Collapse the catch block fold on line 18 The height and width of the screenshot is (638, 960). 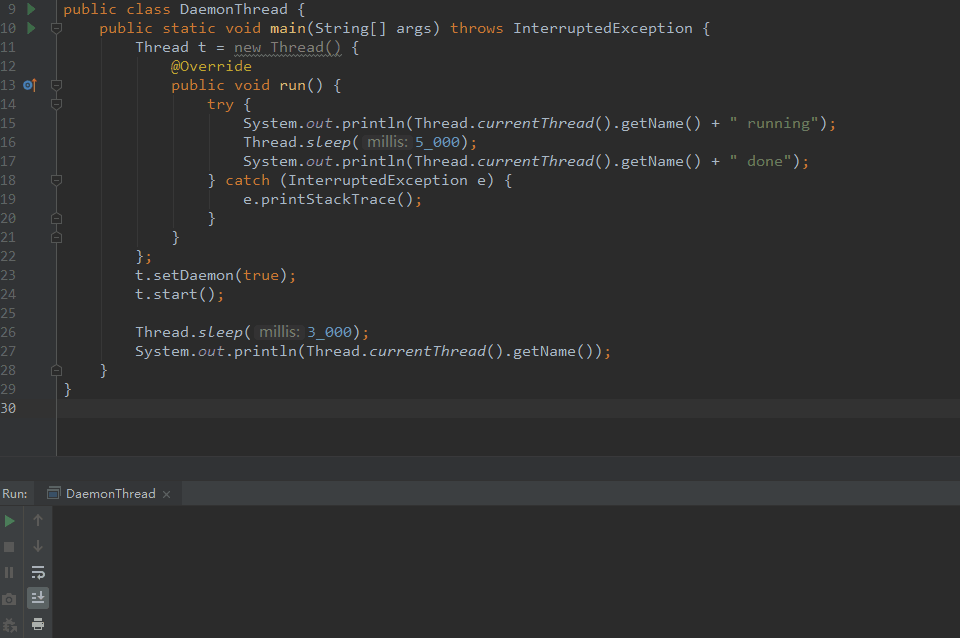56,180
